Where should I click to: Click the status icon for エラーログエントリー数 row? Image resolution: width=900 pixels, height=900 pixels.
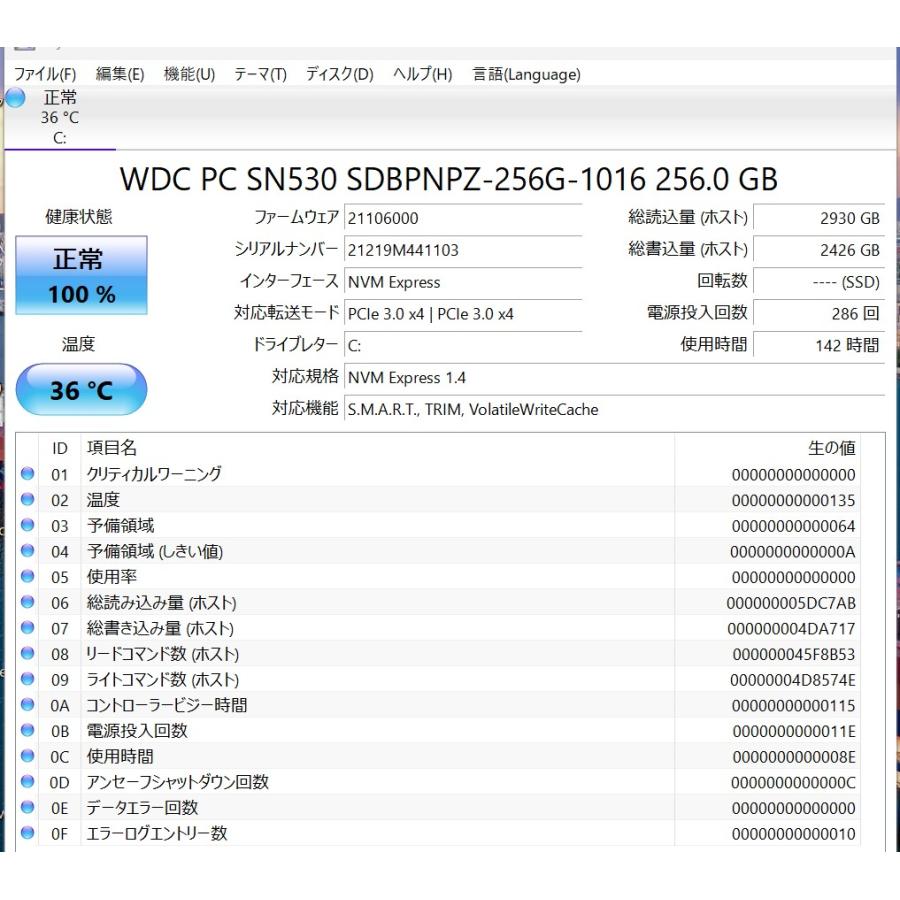(28, 833)
